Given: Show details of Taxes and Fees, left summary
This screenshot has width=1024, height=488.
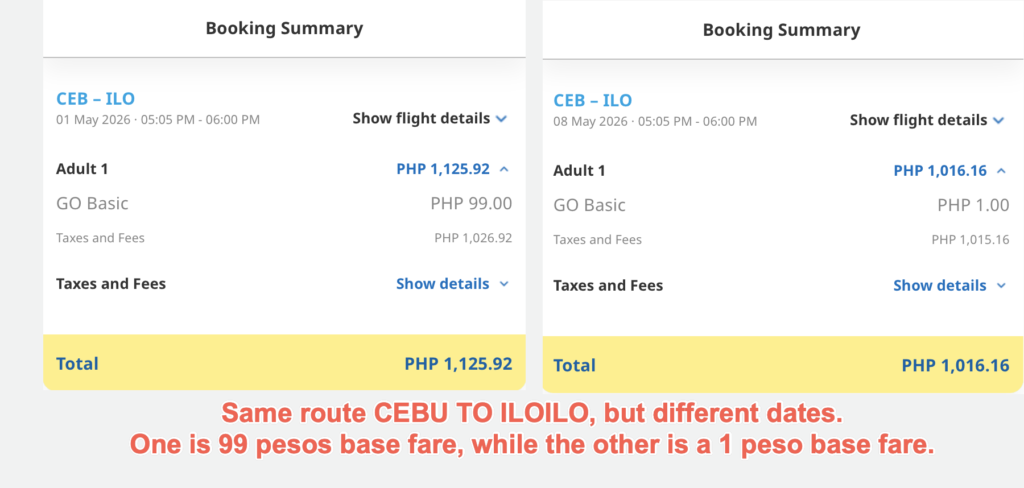Looking at the screenshot, I should click(451, 284).
